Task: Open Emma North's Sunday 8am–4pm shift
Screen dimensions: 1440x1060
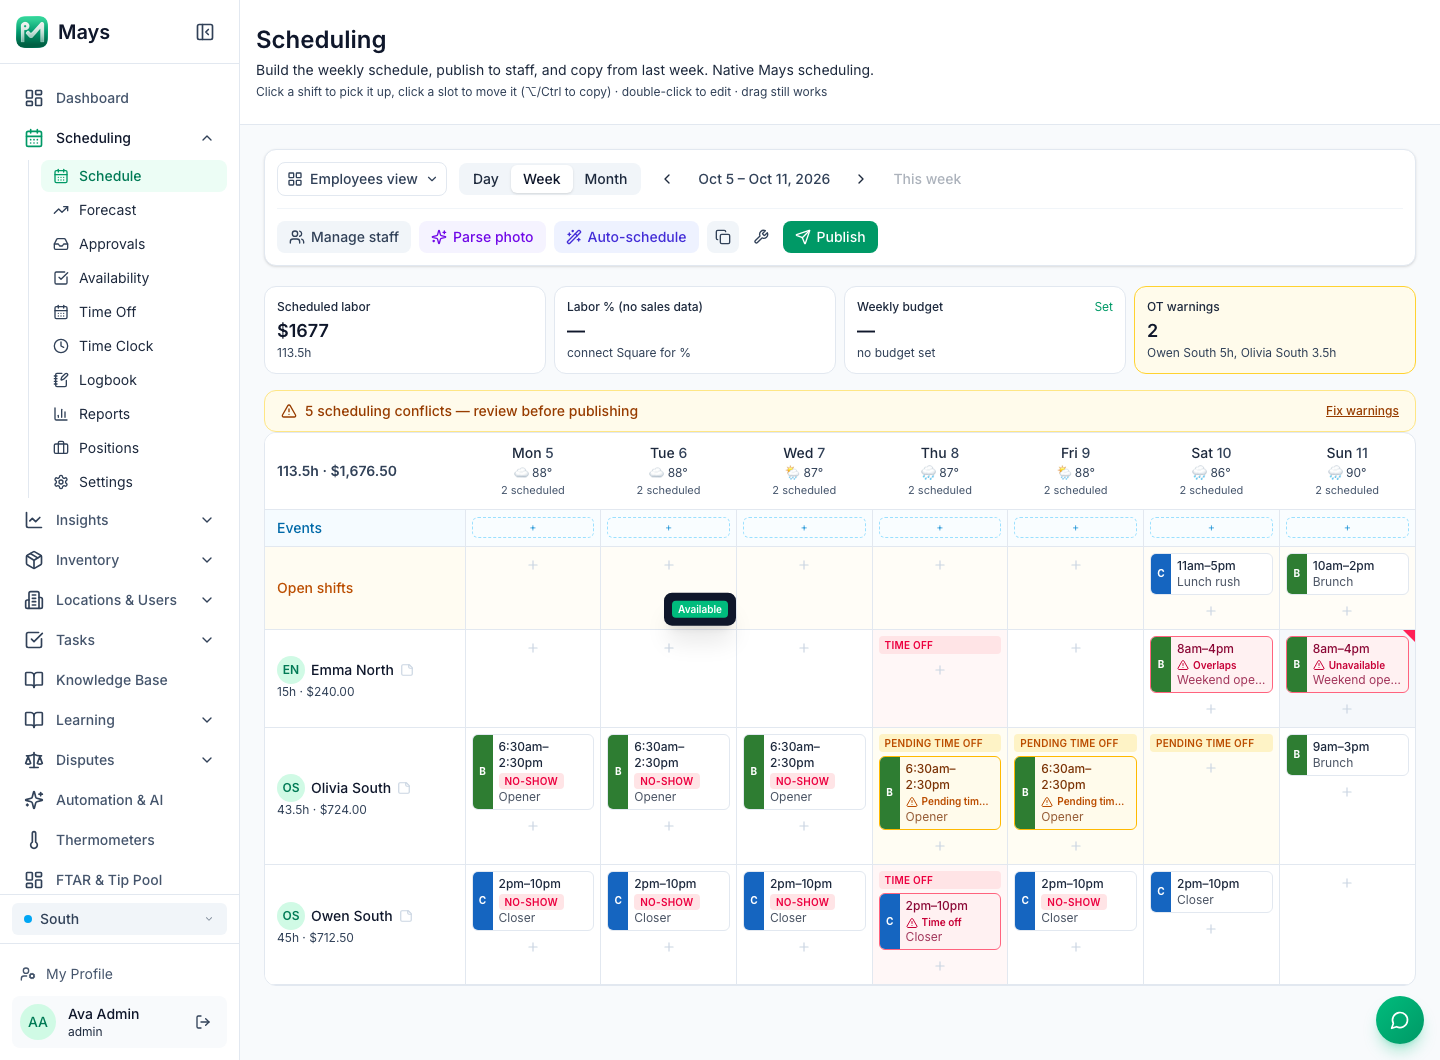Action: [x=1347, y=664]
